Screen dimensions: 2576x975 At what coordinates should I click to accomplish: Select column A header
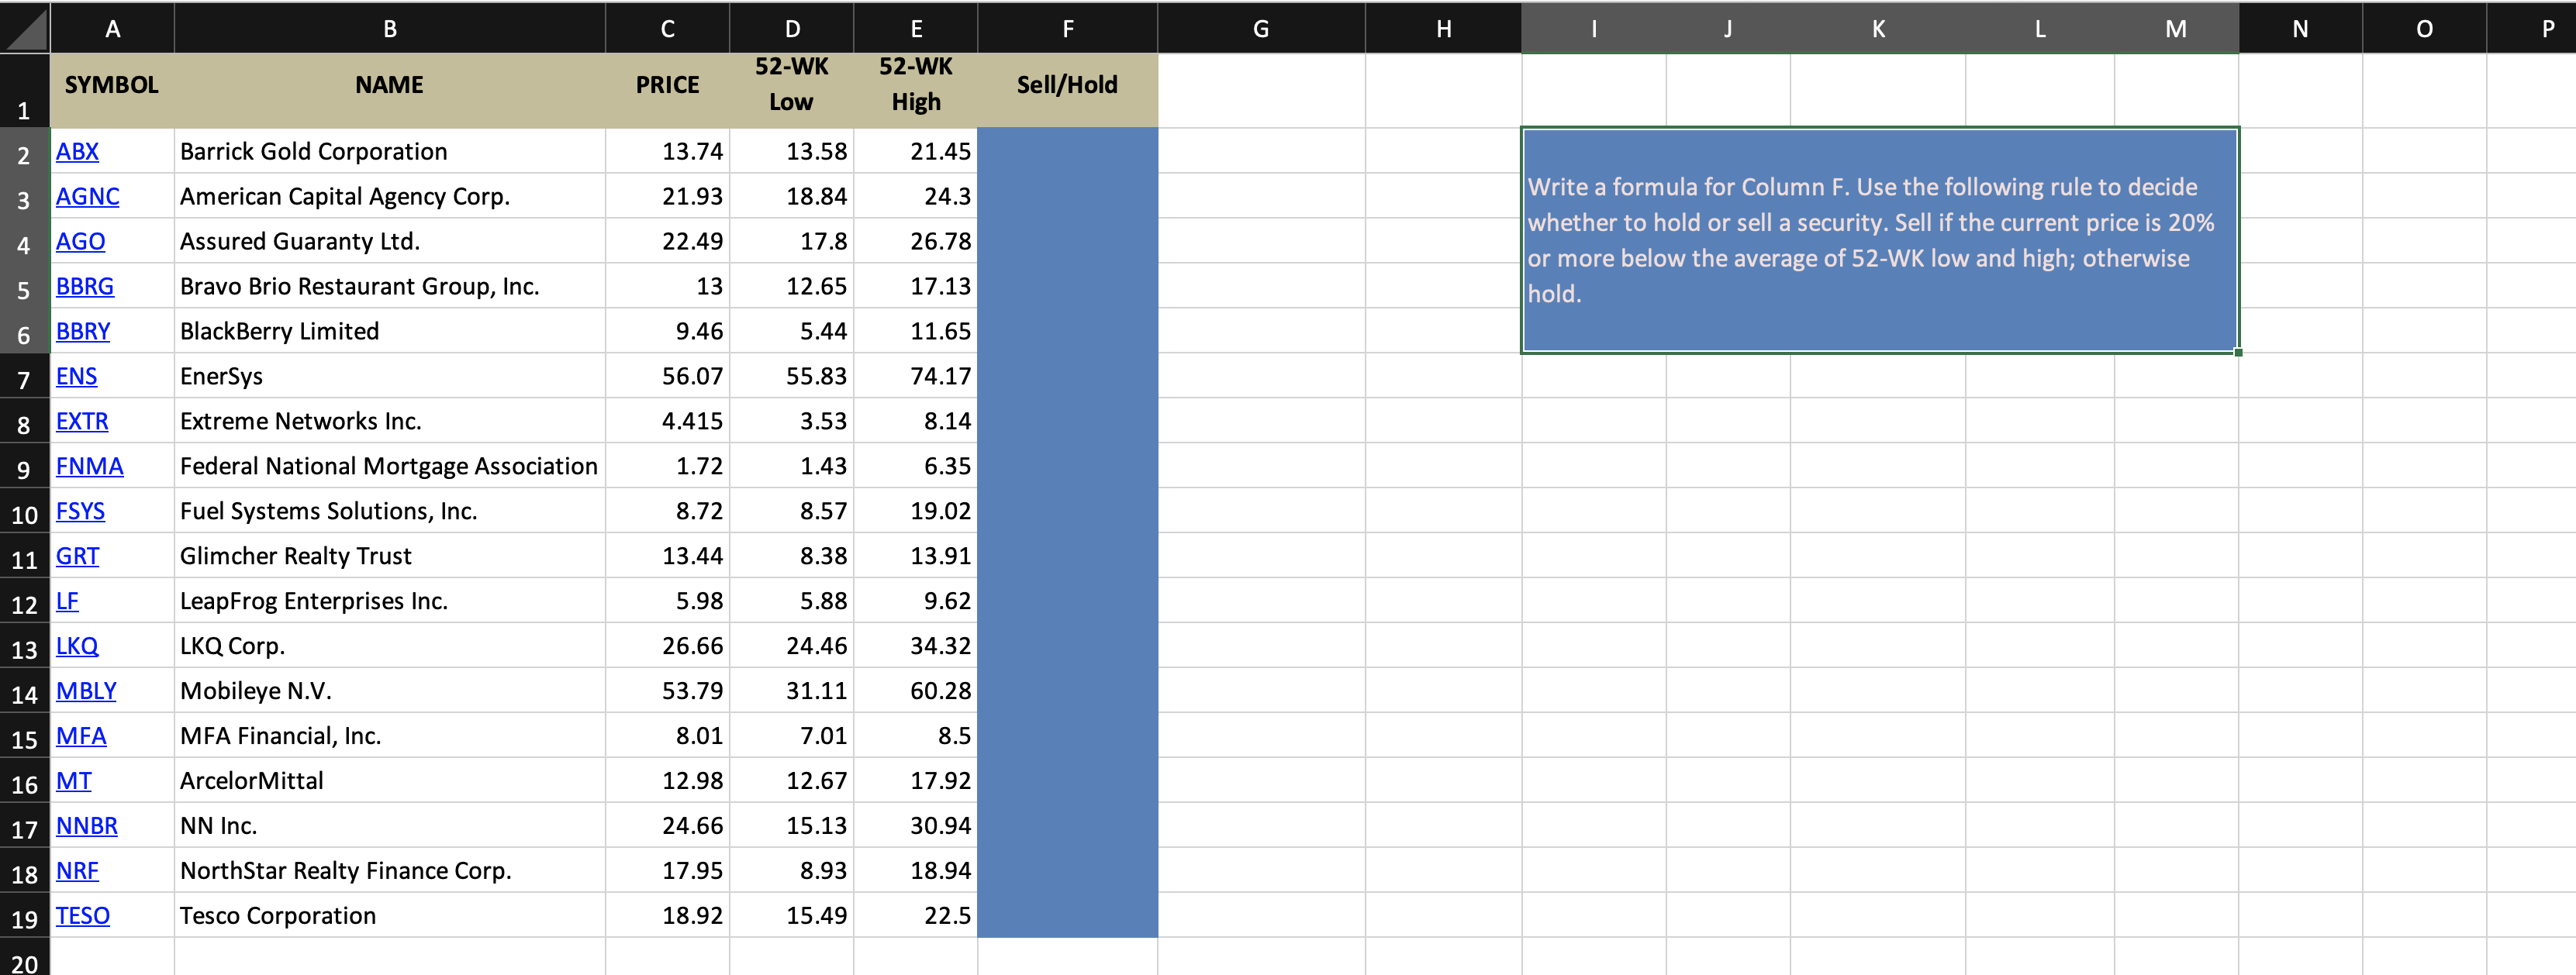112,28
